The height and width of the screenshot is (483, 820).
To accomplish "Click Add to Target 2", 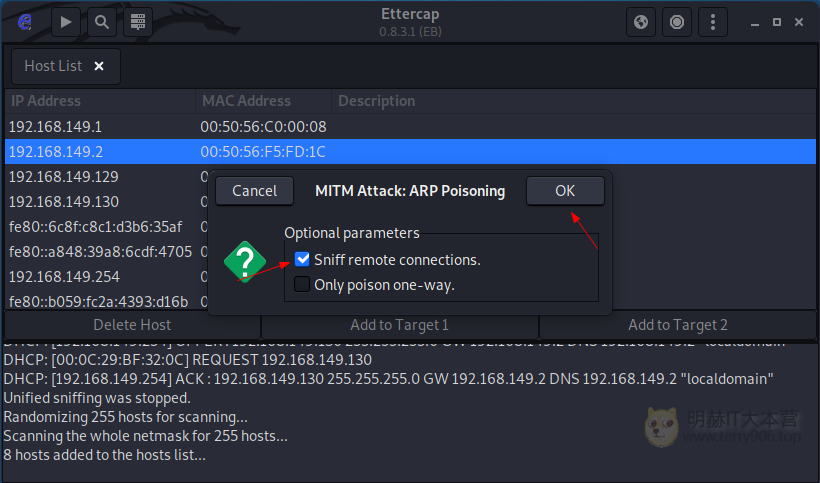I will click(x=678, y=325).
